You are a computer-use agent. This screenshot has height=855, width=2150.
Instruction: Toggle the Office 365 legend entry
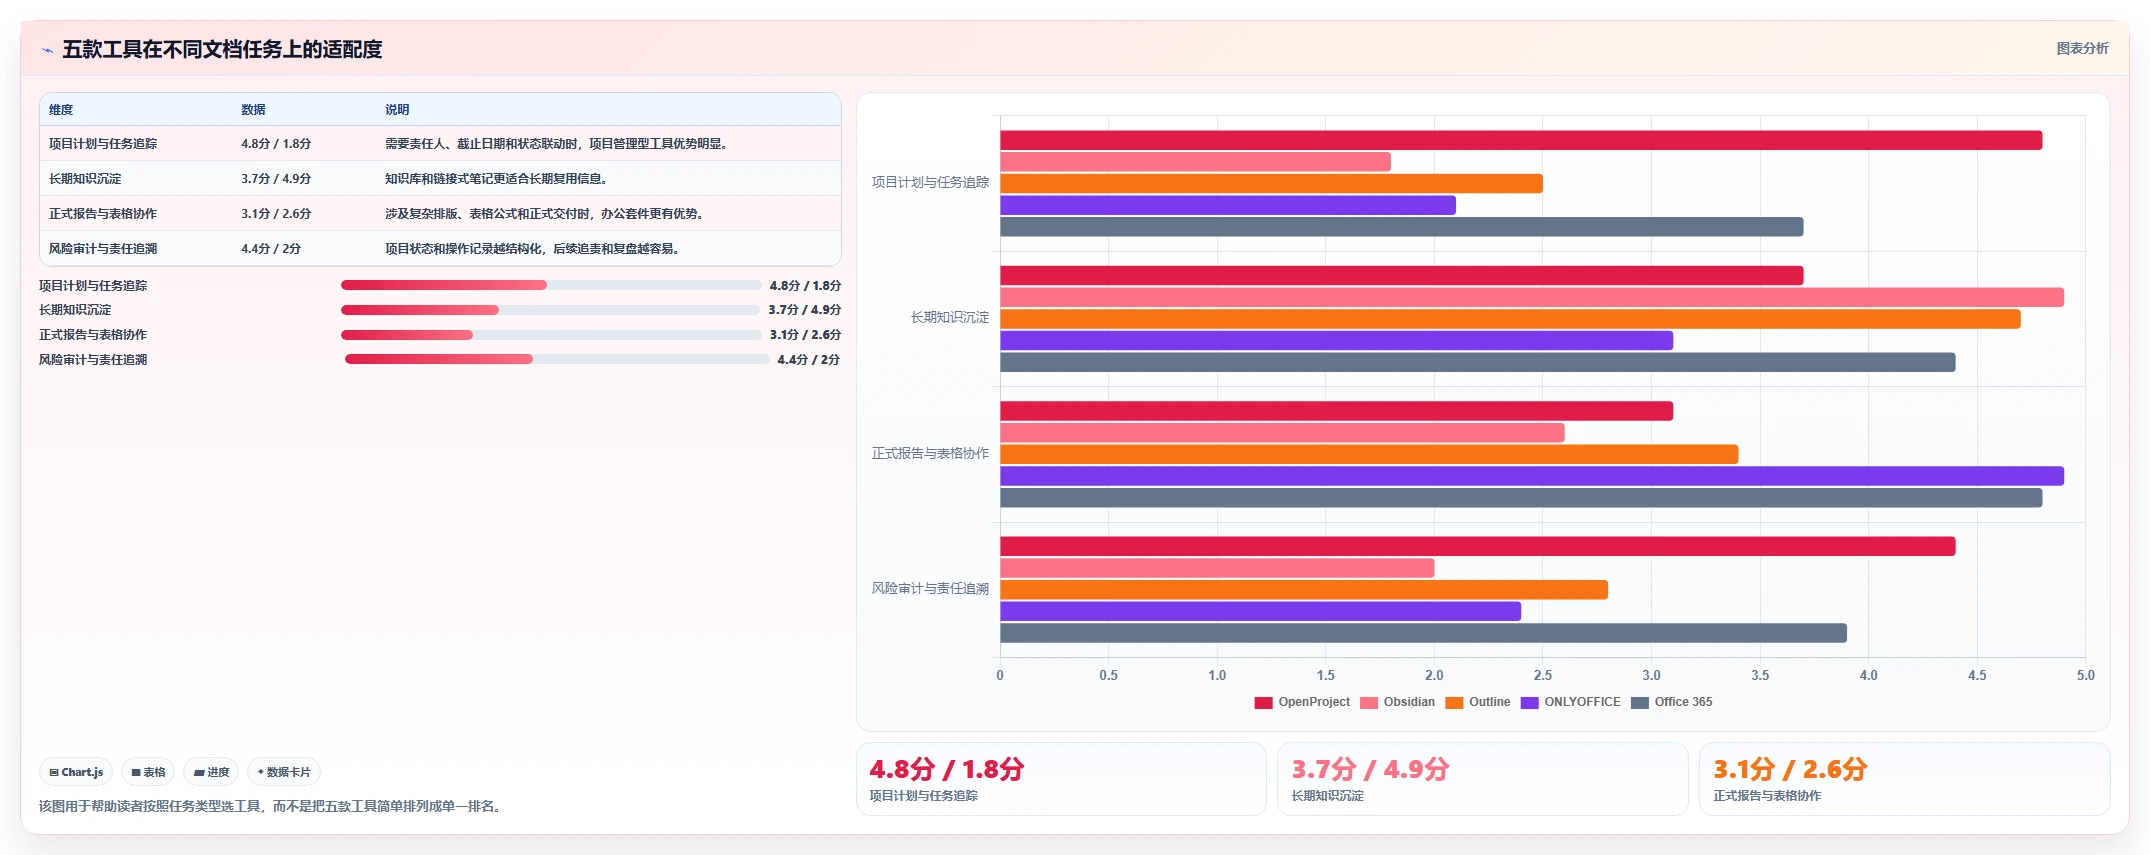[1671, 702]
